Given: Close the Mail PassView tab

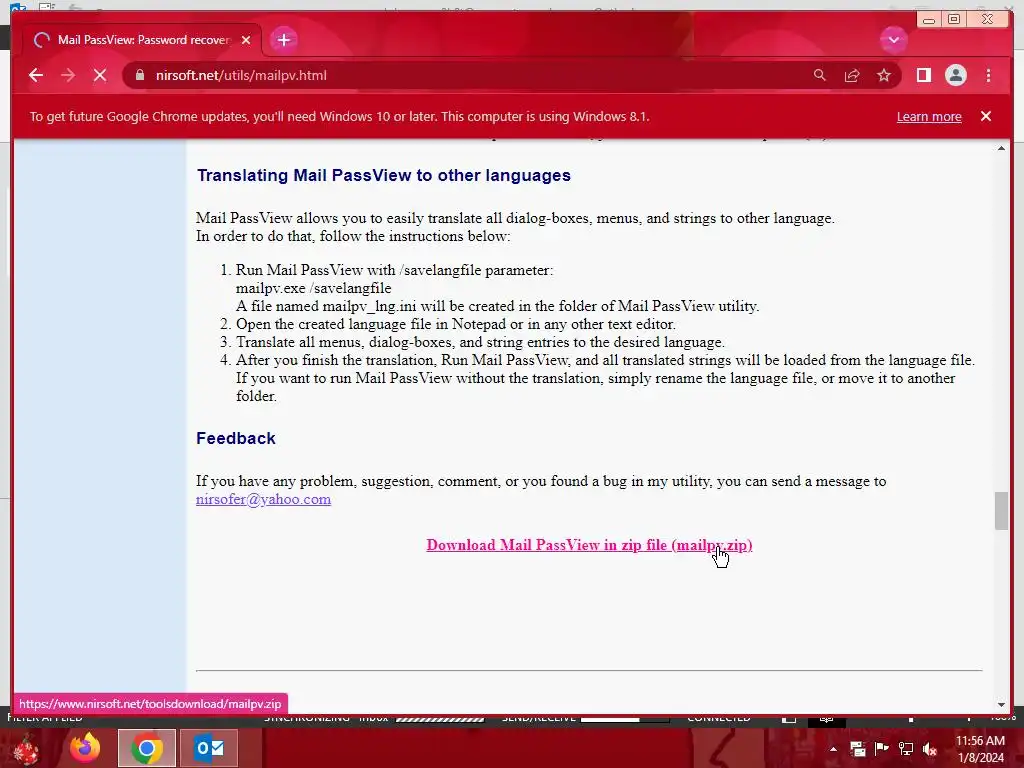Looking at the screenshot, I should [246, 40].
